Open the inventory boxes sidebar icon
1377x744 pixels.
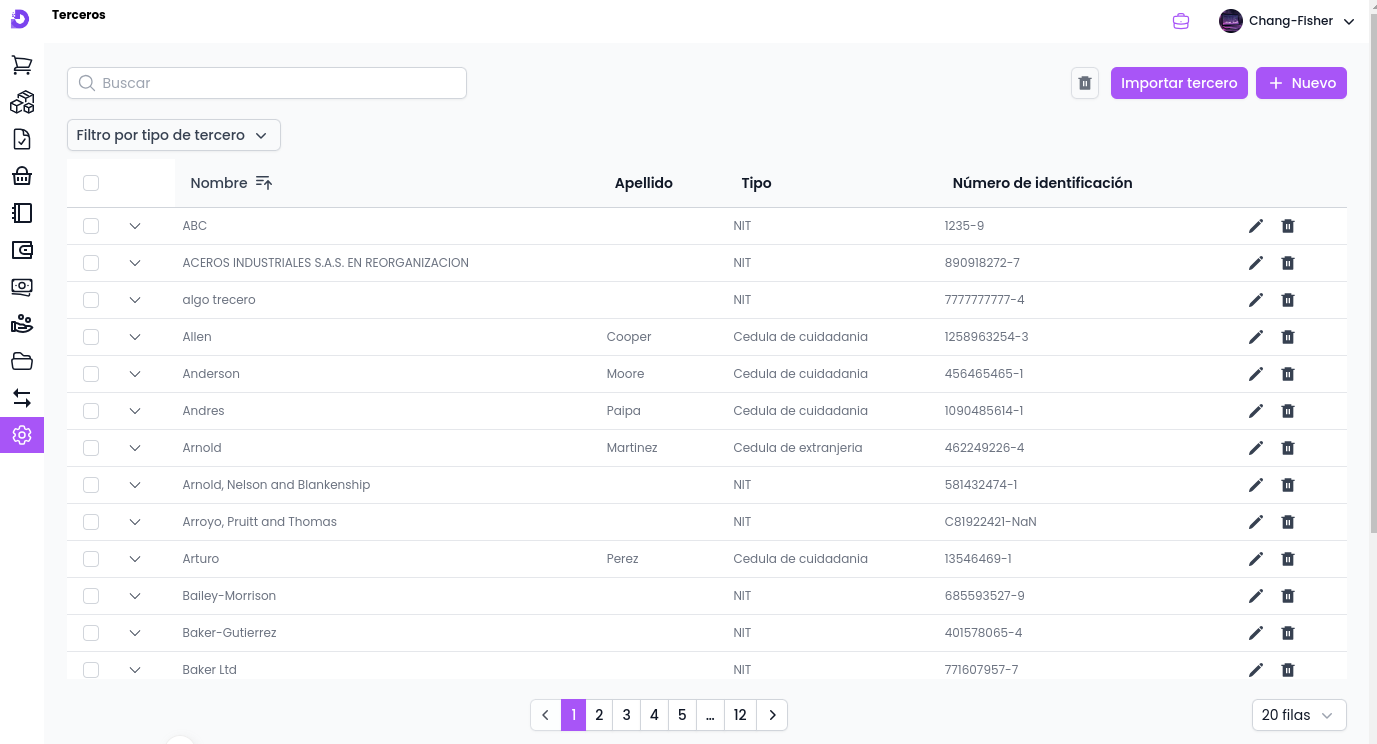(22, 102)
